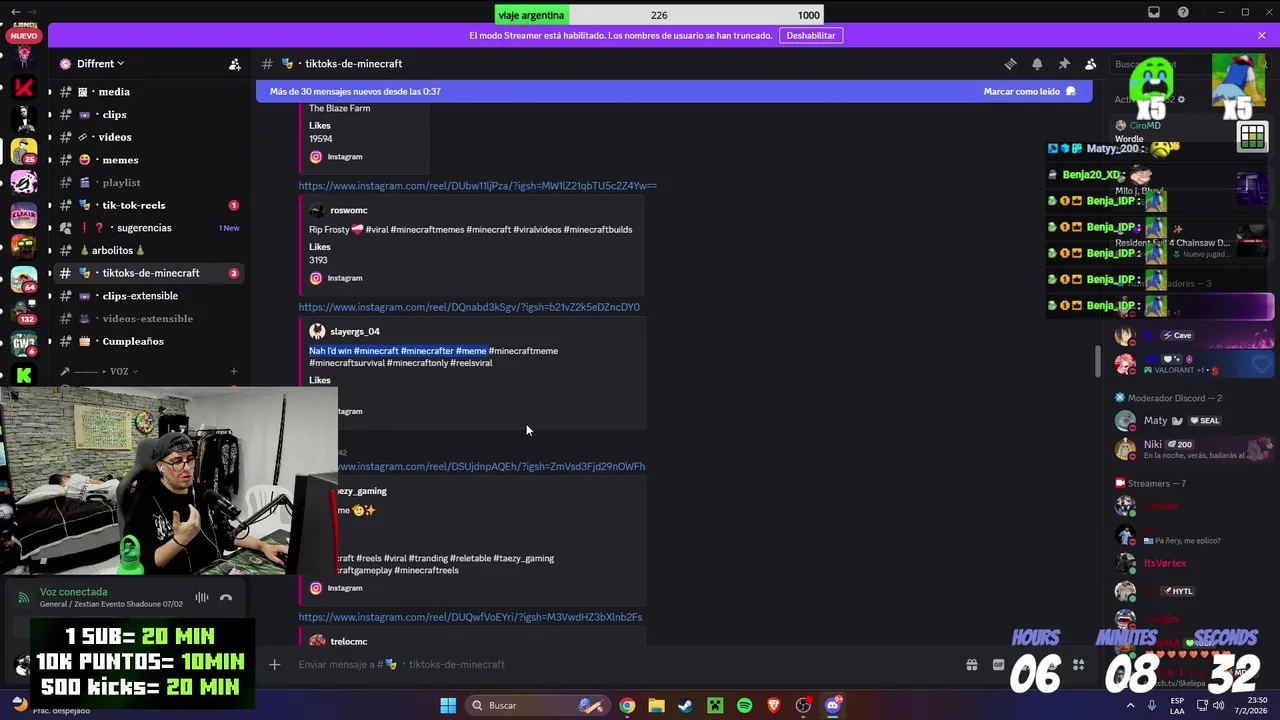Open notification settings bell icon
This screenshot has width=1280, height=720.
(1037, 64)
